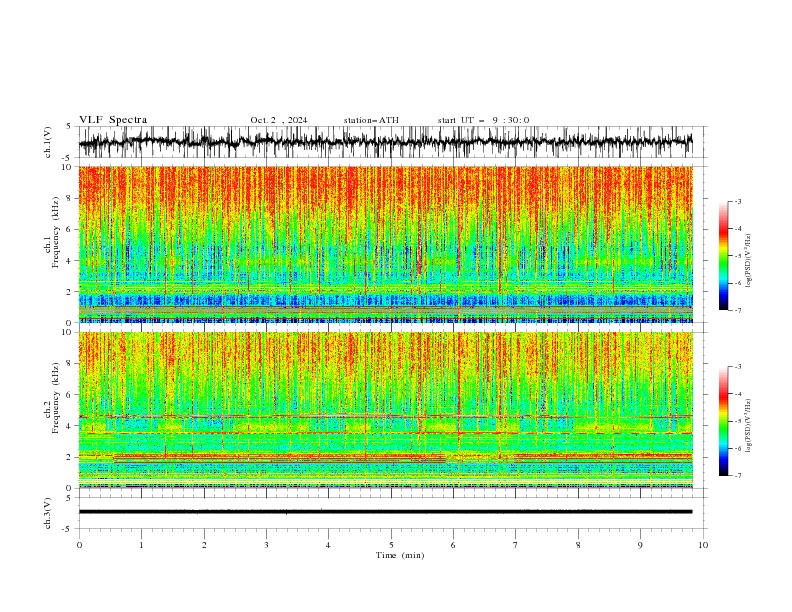The height and width of the screenshot is (612, 792).
Task: Click the "station=ATH" header label
Action: tap(371, 120)
